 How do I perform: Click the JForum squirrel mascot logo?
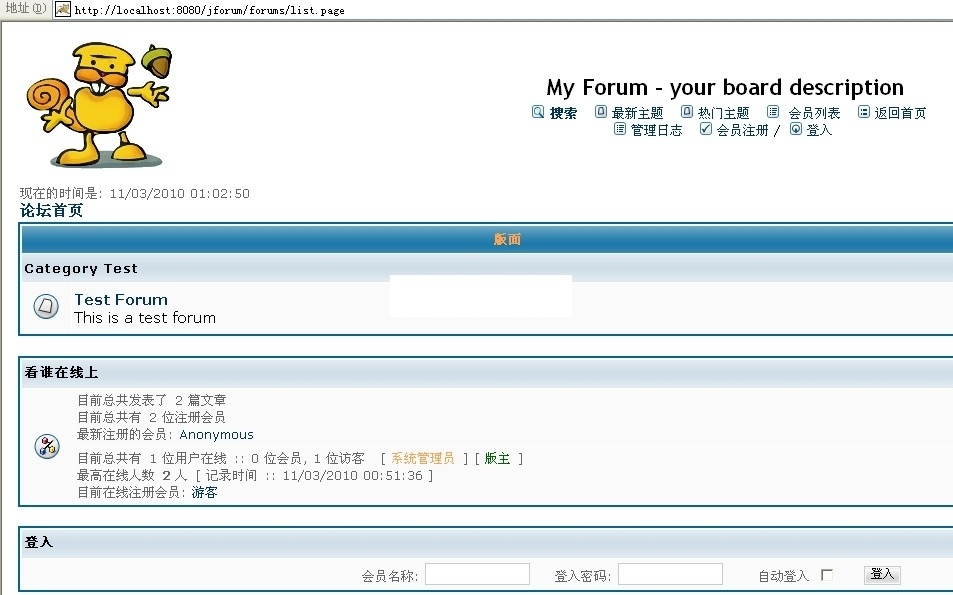click(97, 105)
